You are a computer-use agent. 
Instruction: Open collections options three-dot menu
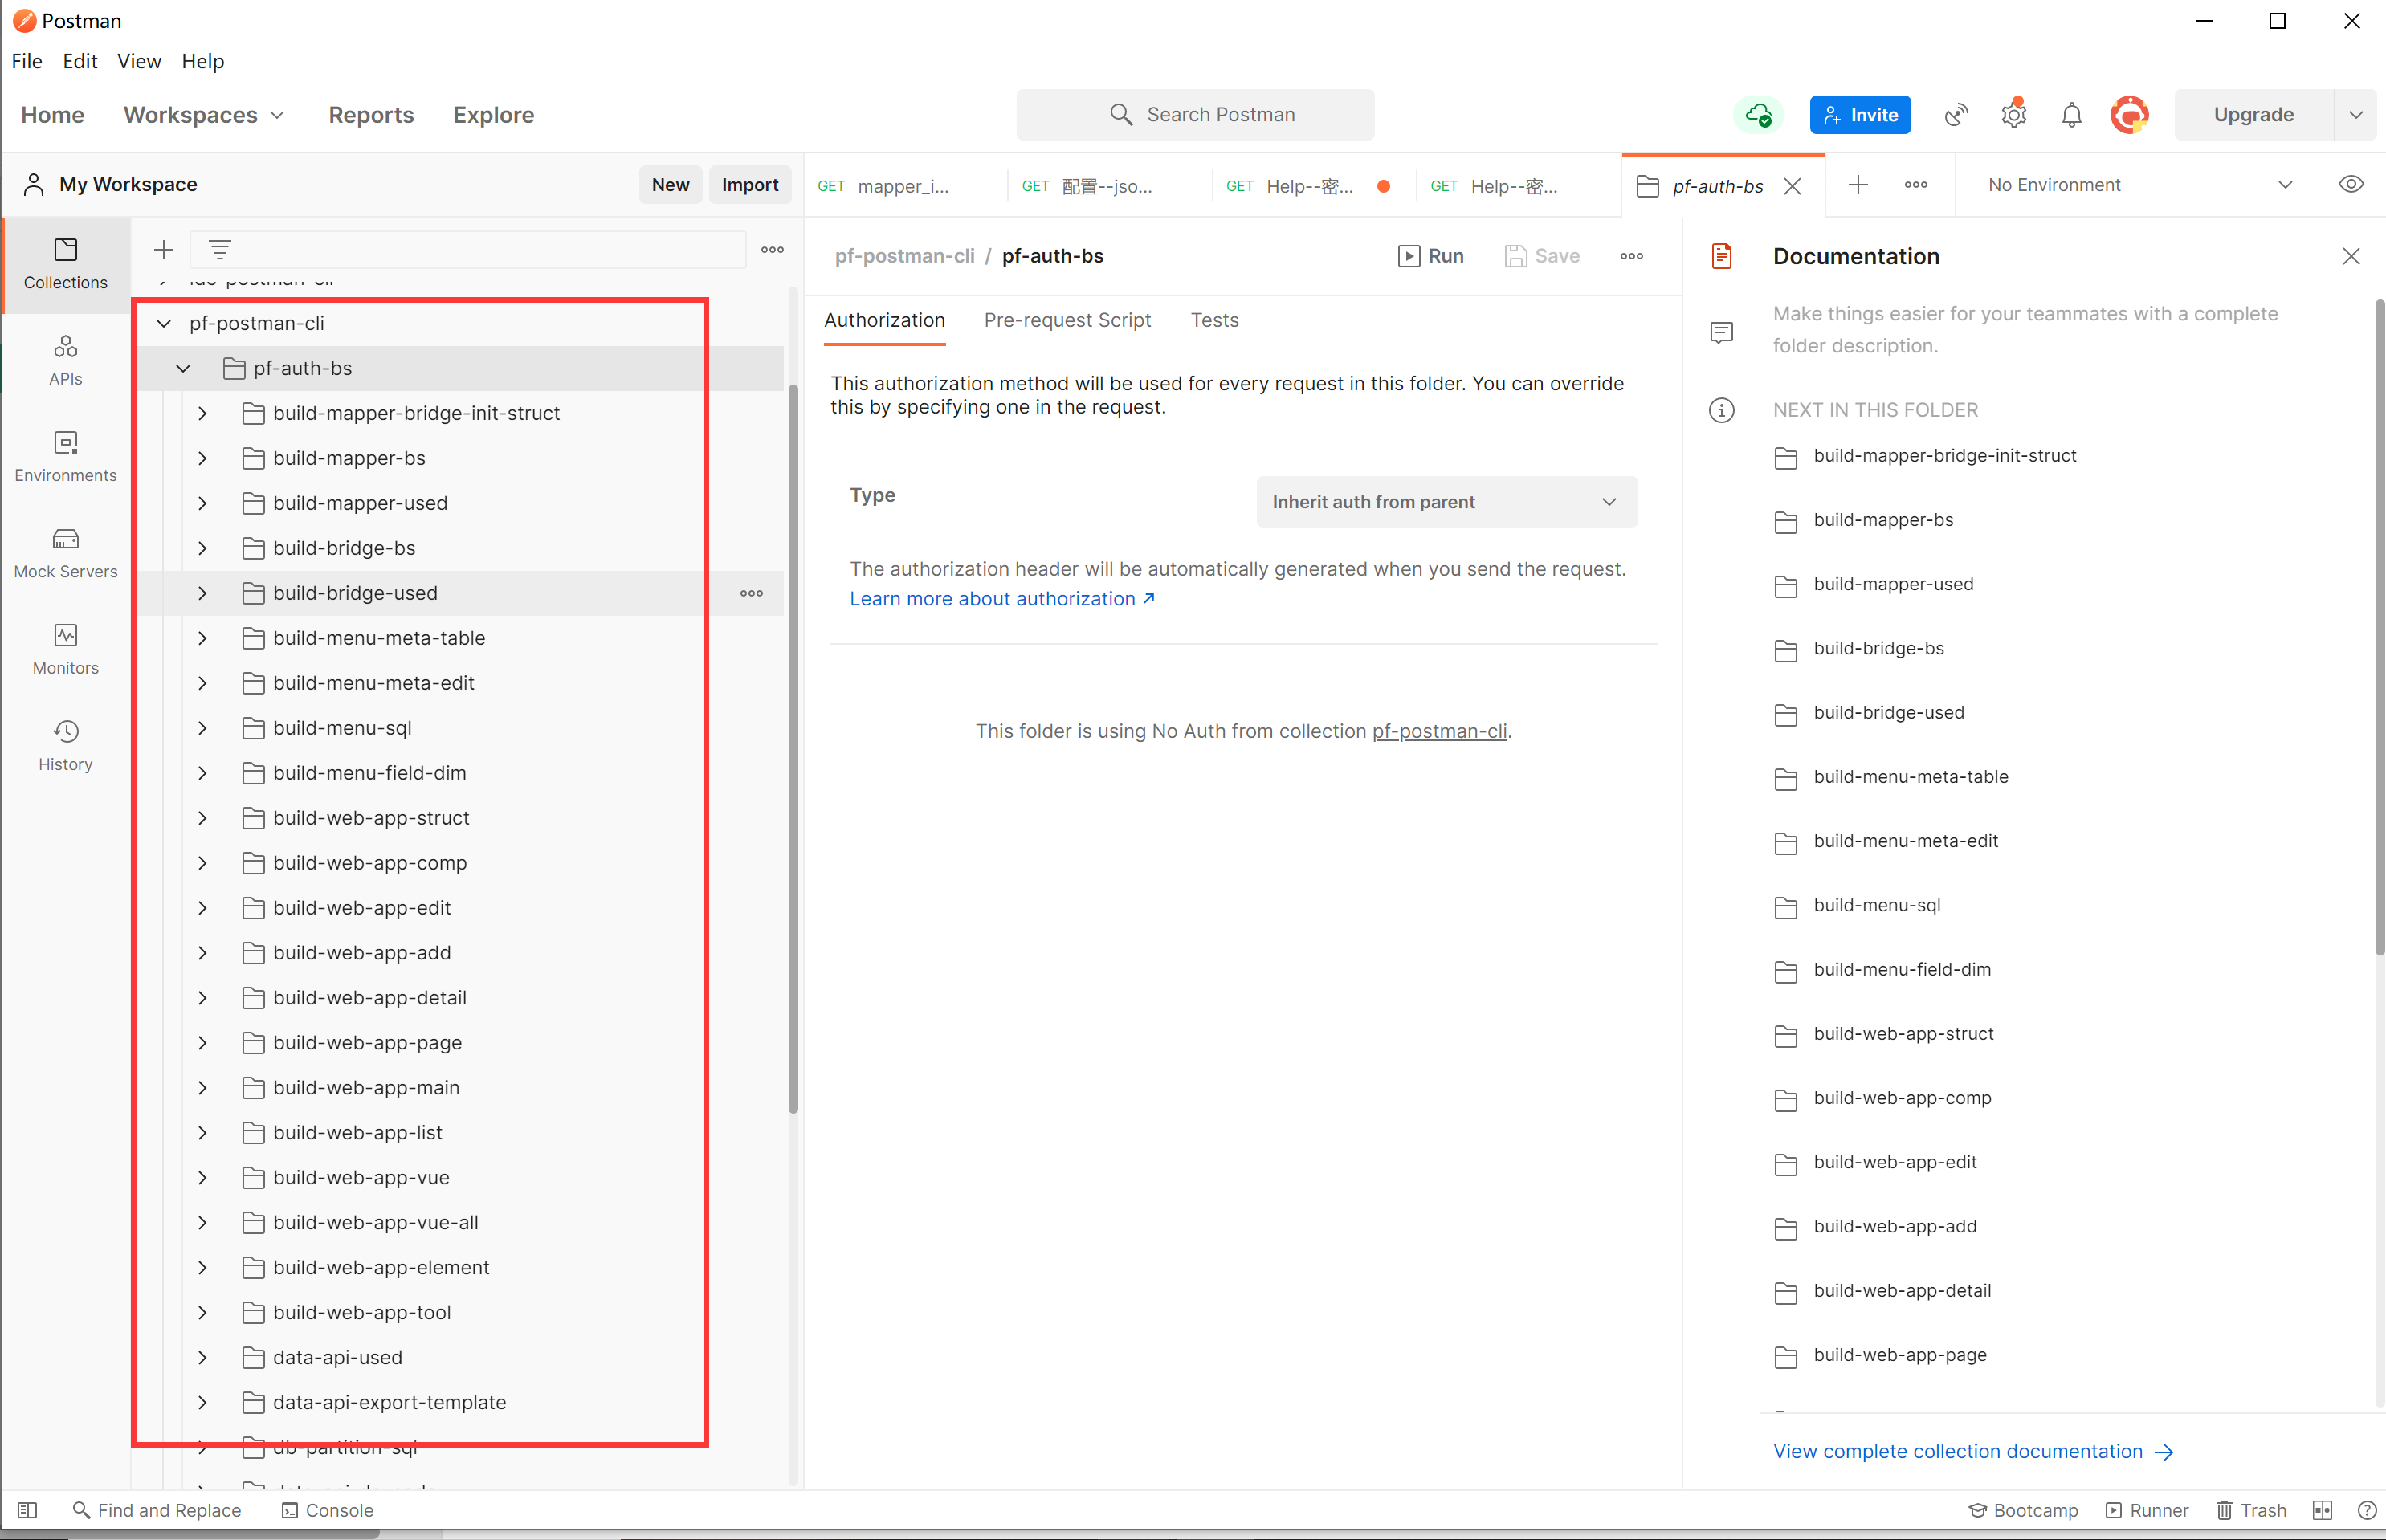(772, 249)
